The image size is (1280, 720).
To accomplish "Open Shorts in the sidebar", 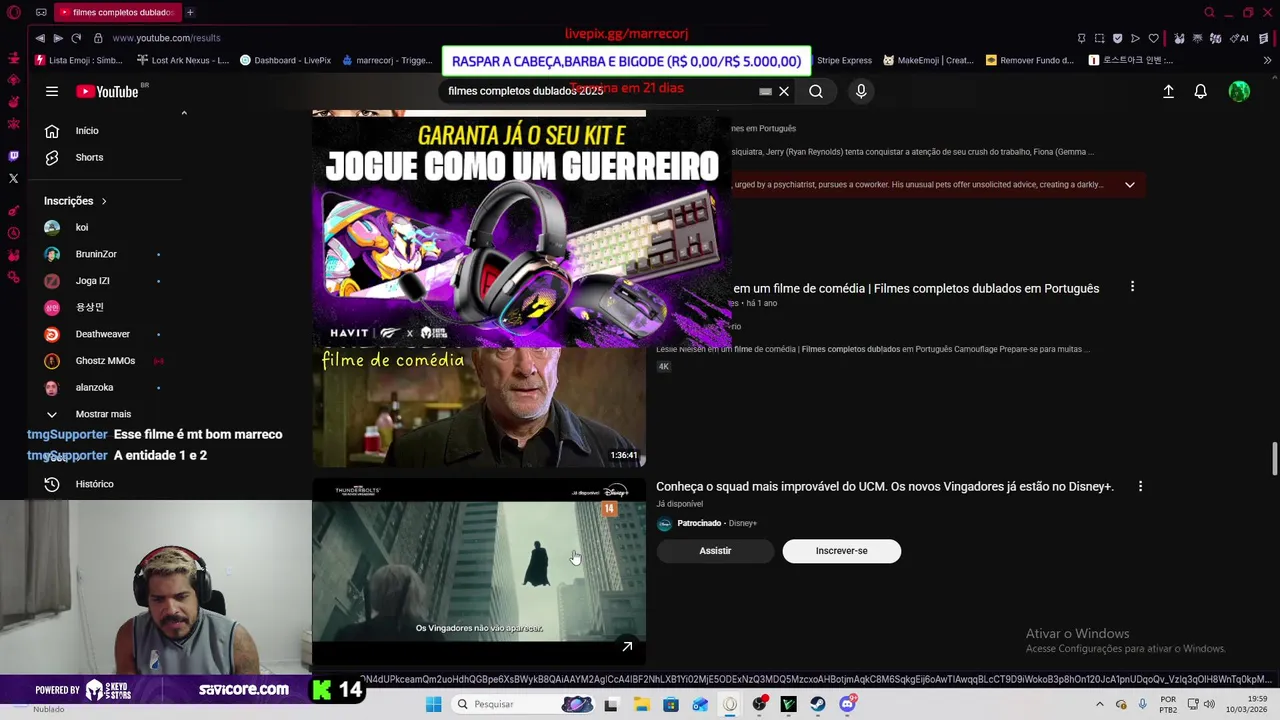I will [x=105, y=158].
